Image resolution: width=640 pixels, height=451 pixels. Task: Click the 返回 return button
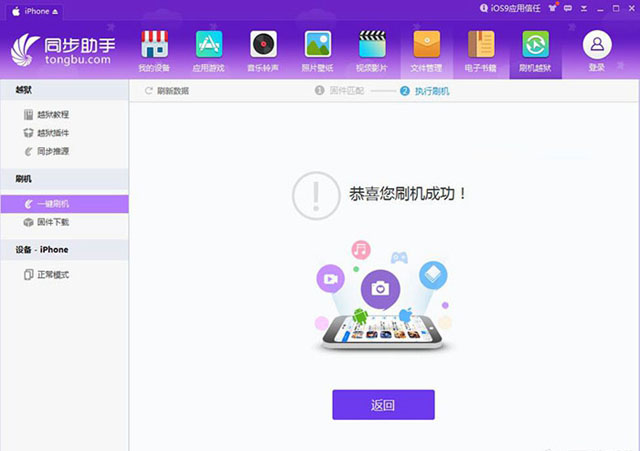coord(383,405)
